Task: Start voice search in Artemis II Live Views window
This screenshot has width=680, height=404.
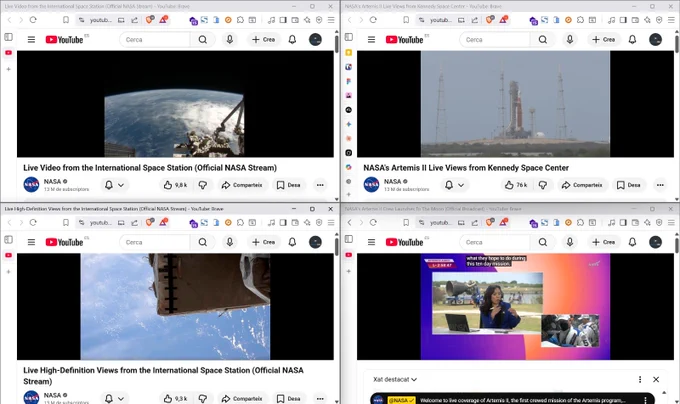Action: coord(569,39)
